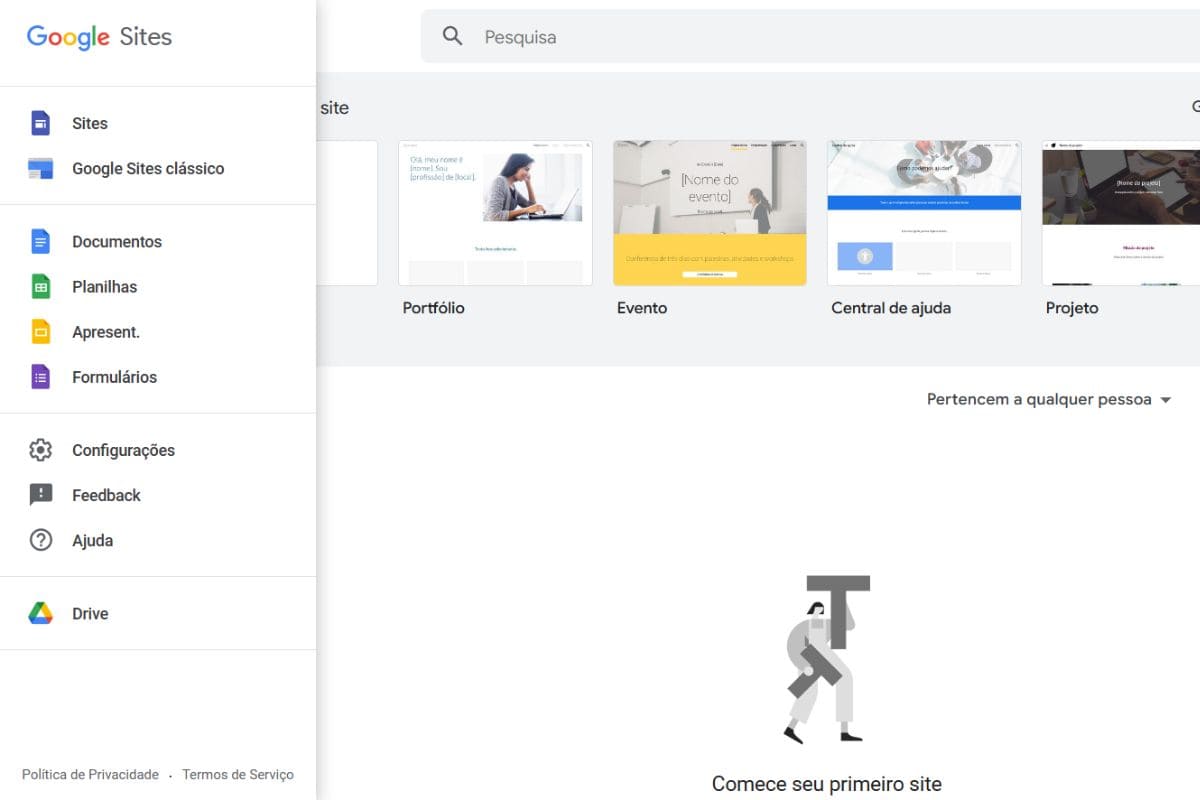Open Configurações settings

123,450
